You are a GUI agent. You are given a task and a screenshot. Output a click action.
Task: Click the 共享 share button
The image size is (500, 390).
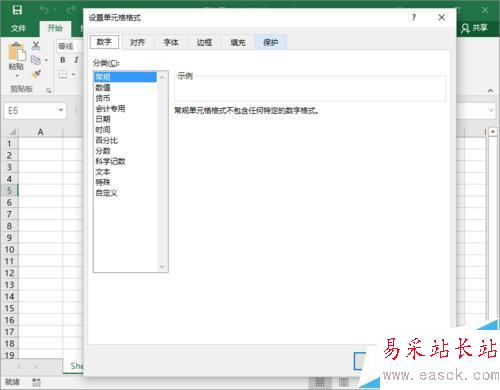point(474,28)
